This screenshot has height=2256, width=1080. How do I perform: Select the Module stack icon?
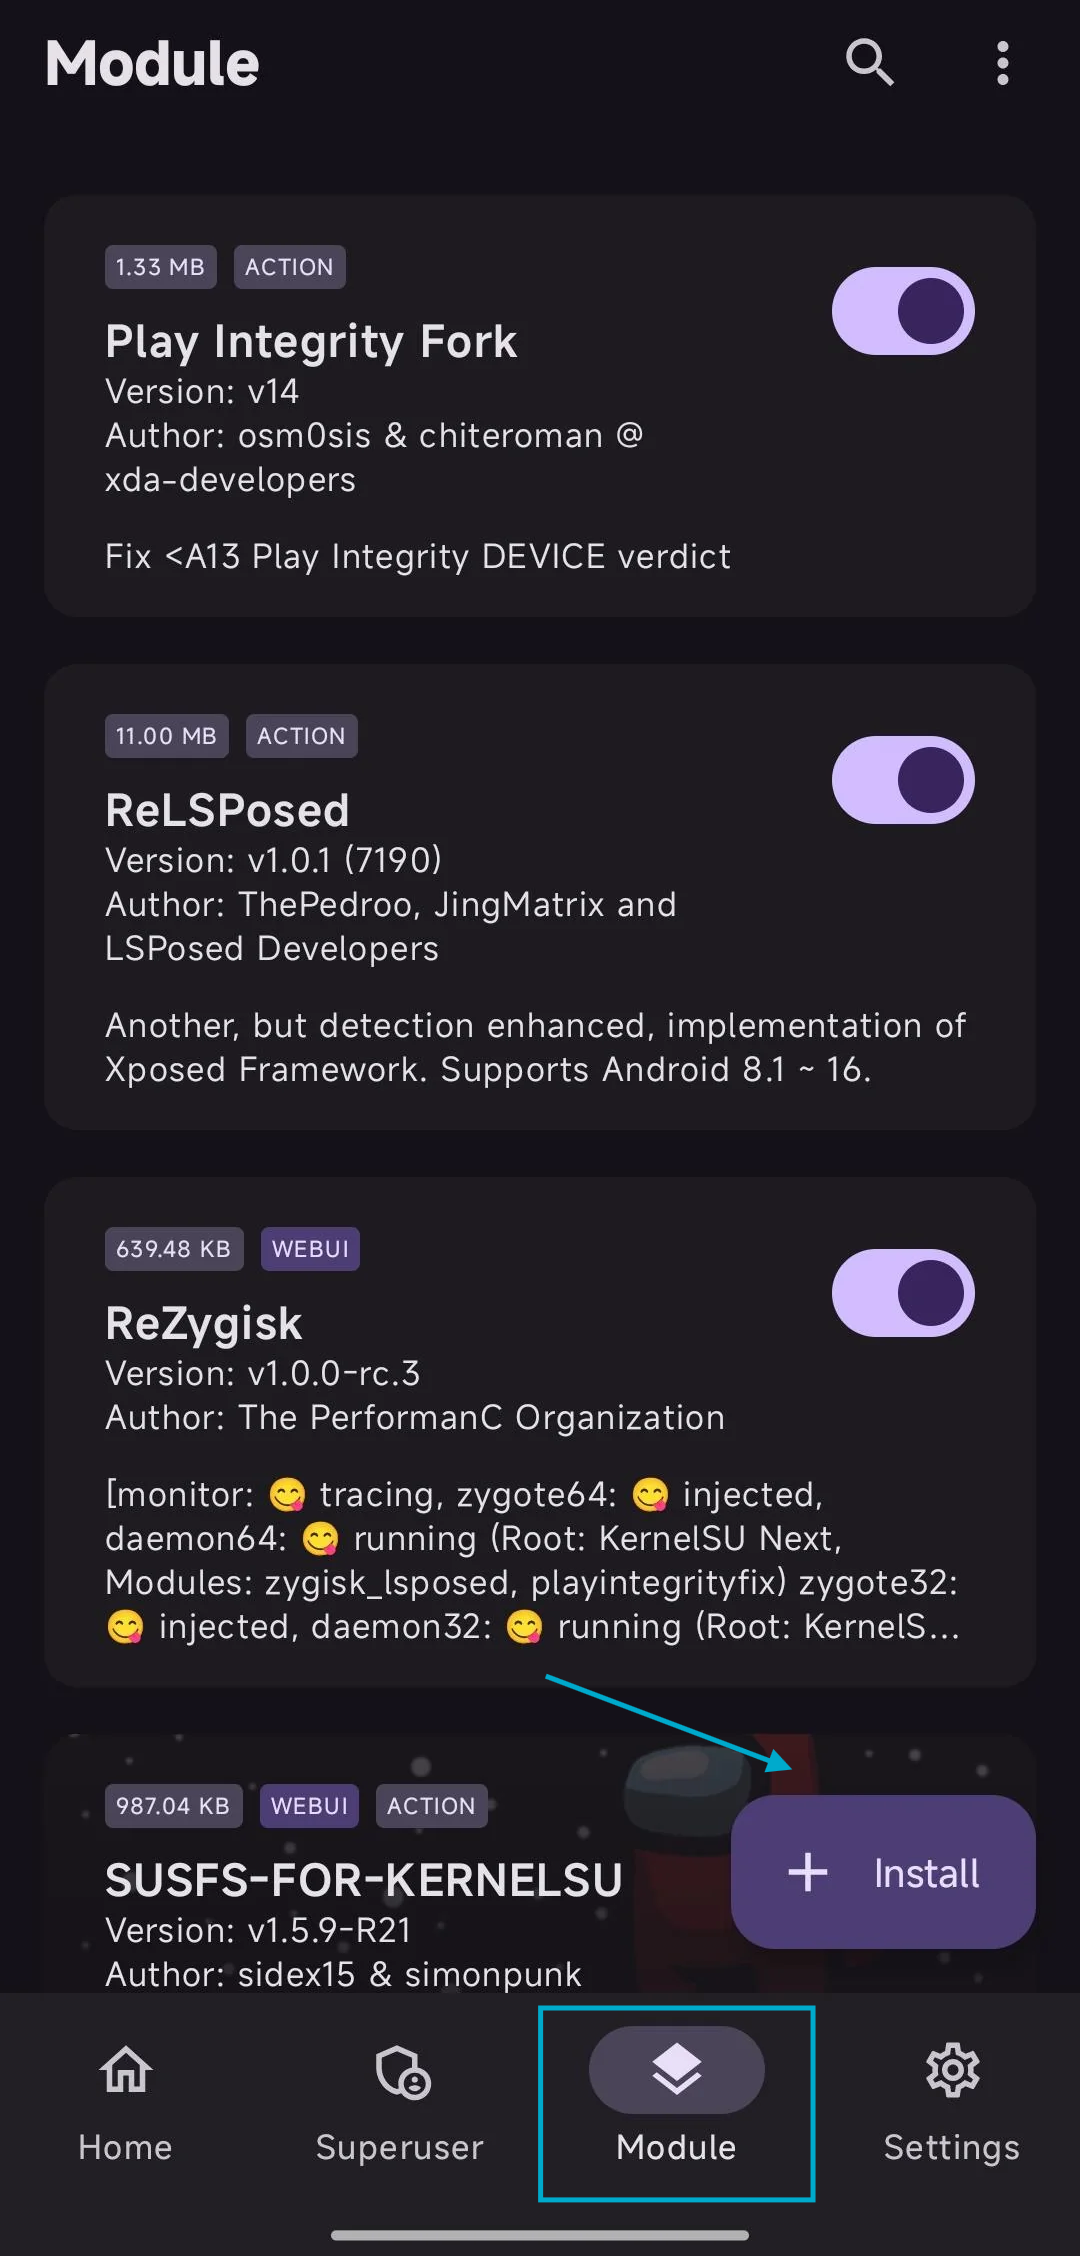677,2069
